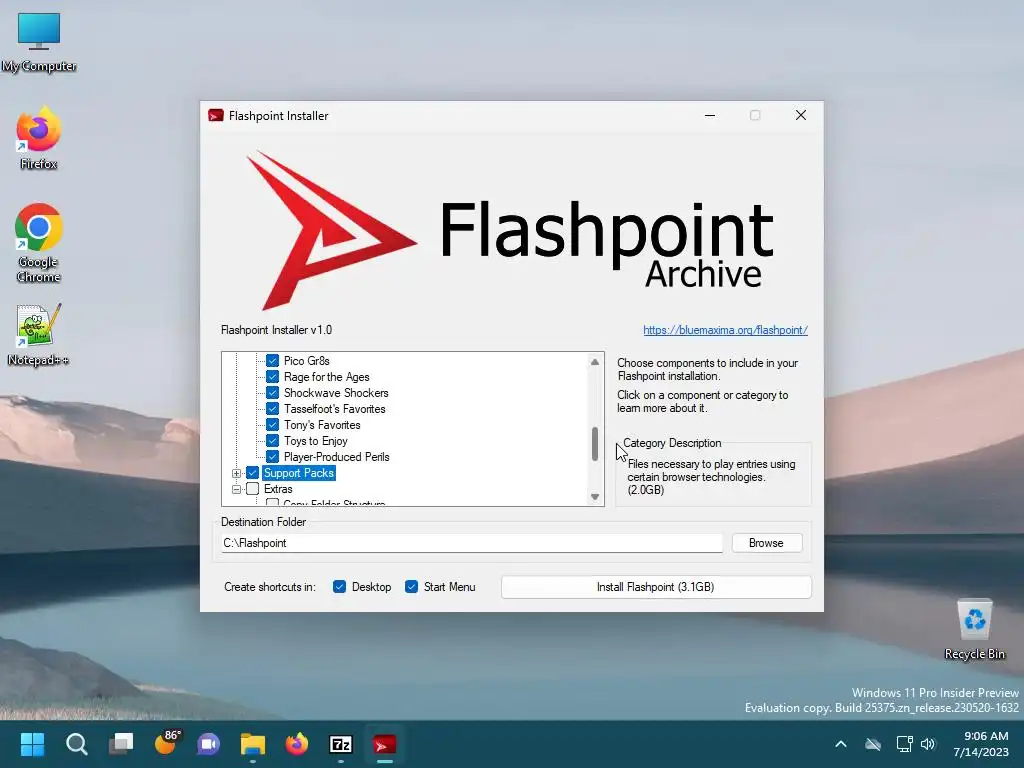Click the Install Flashpoint (3.1GB) button
1024x768 pixels.
pyautogui.click(x=656, y=586)
